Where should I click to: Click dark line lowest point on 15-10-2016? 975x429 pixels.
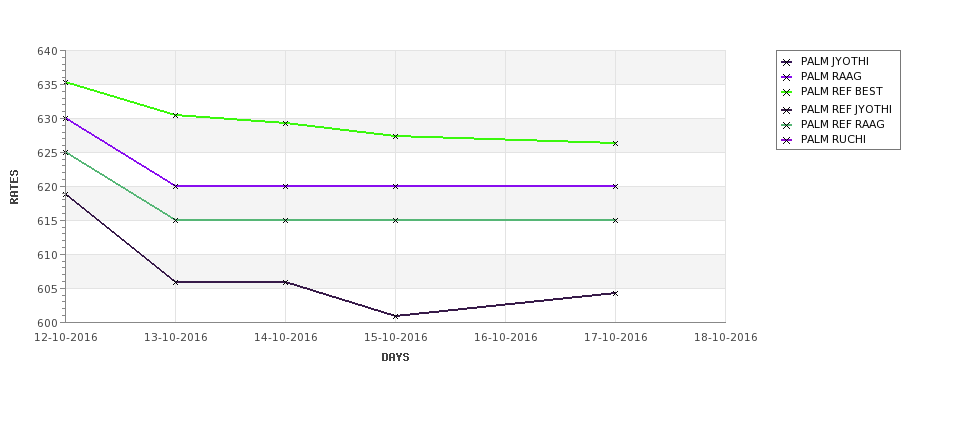tap(395, 316)
